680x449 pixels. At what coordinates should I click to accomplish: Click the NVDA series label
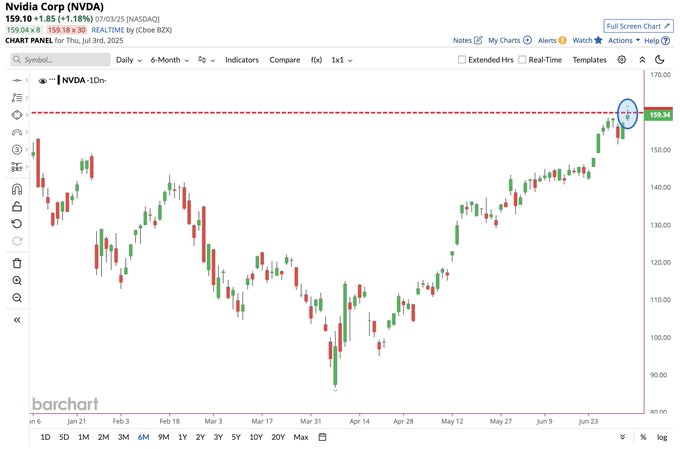click(73, 80)
